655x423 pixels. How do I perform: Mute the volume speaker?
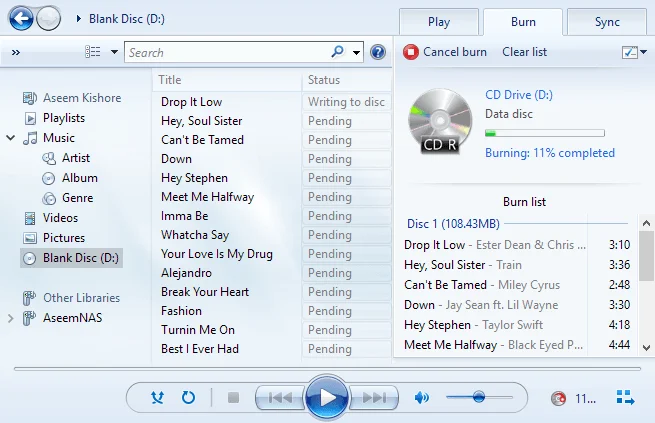point(421,398)
